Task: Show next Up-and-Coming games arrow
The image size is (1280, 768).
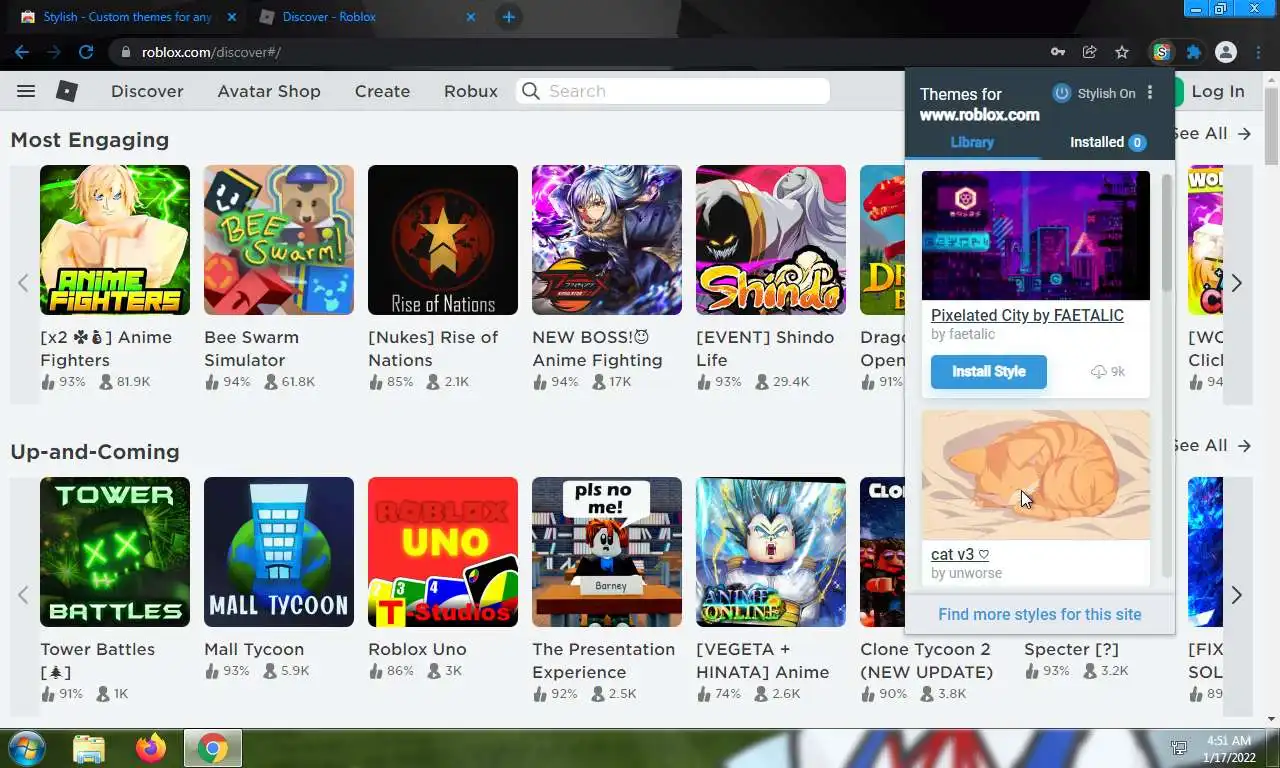Action: [1237, 595]
